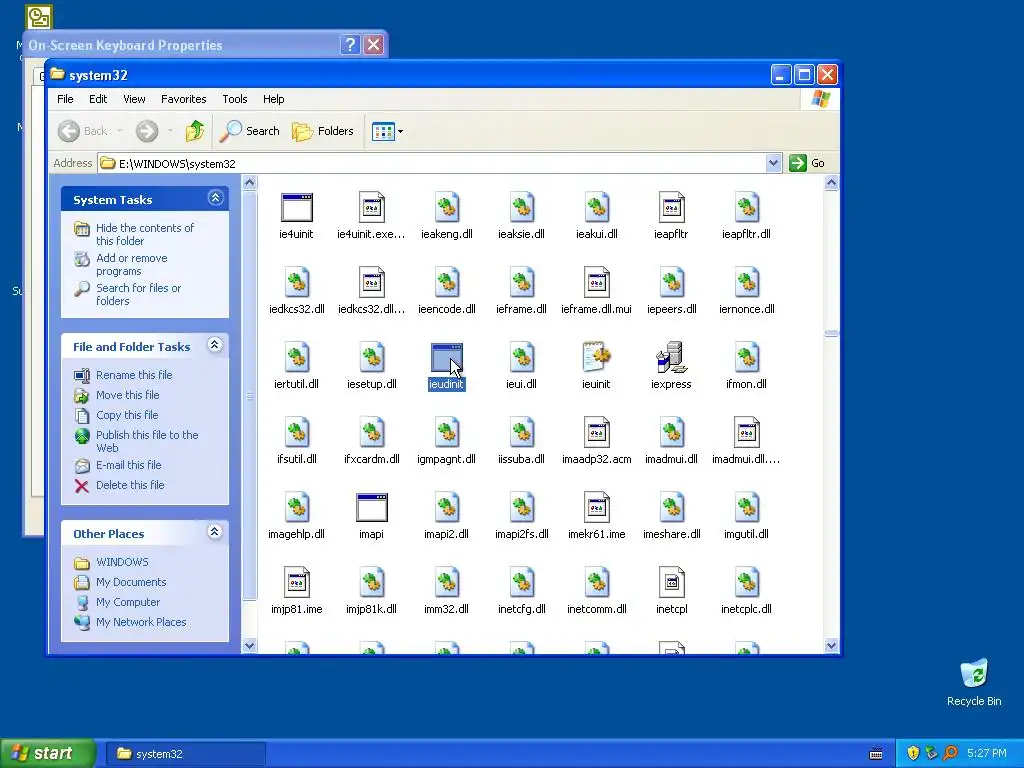This screenshot has height=768, width=1024.
Task: Select the ieakeng.dll file icon
Action: [447, 208]
